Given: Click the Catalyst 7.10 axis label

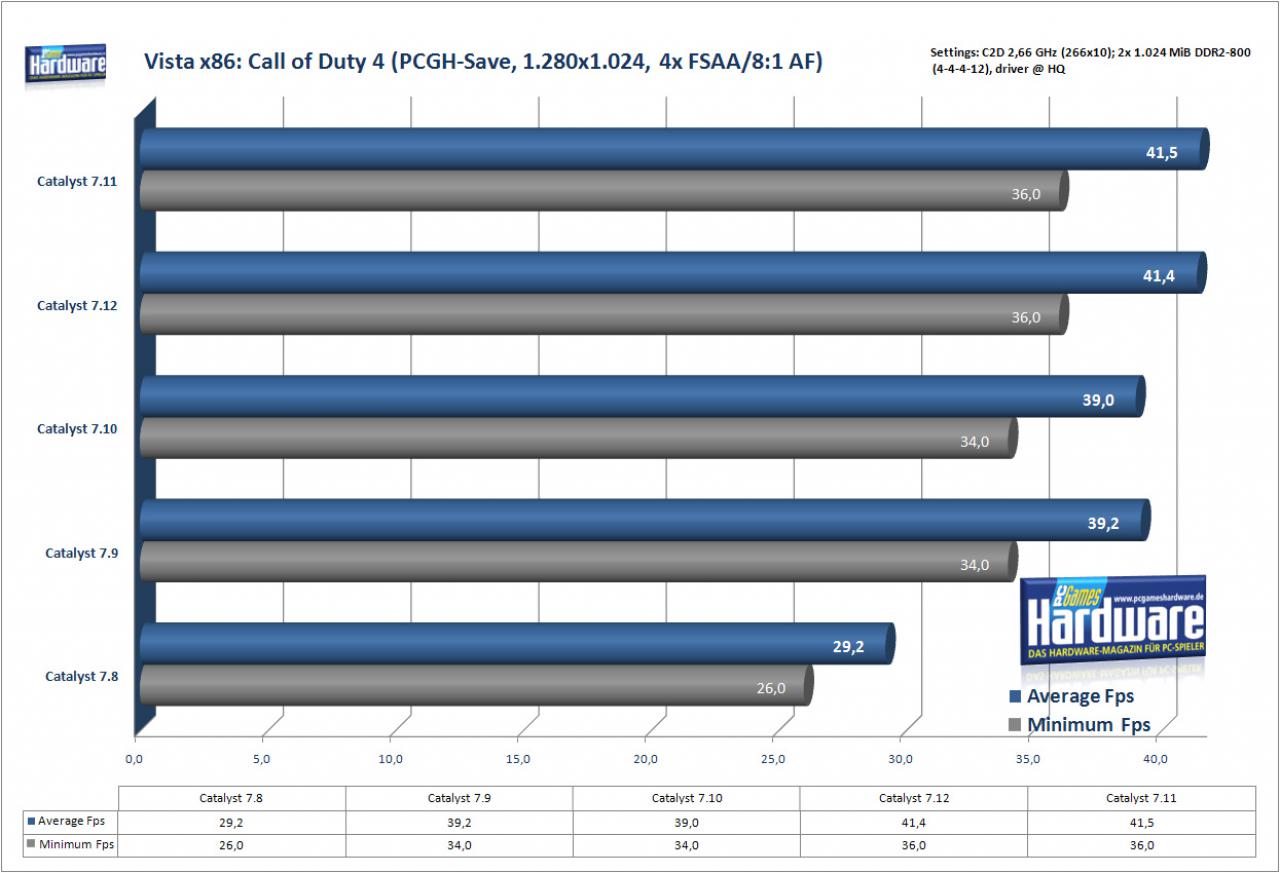Looking at the screenshot, I should click(78, 428).
